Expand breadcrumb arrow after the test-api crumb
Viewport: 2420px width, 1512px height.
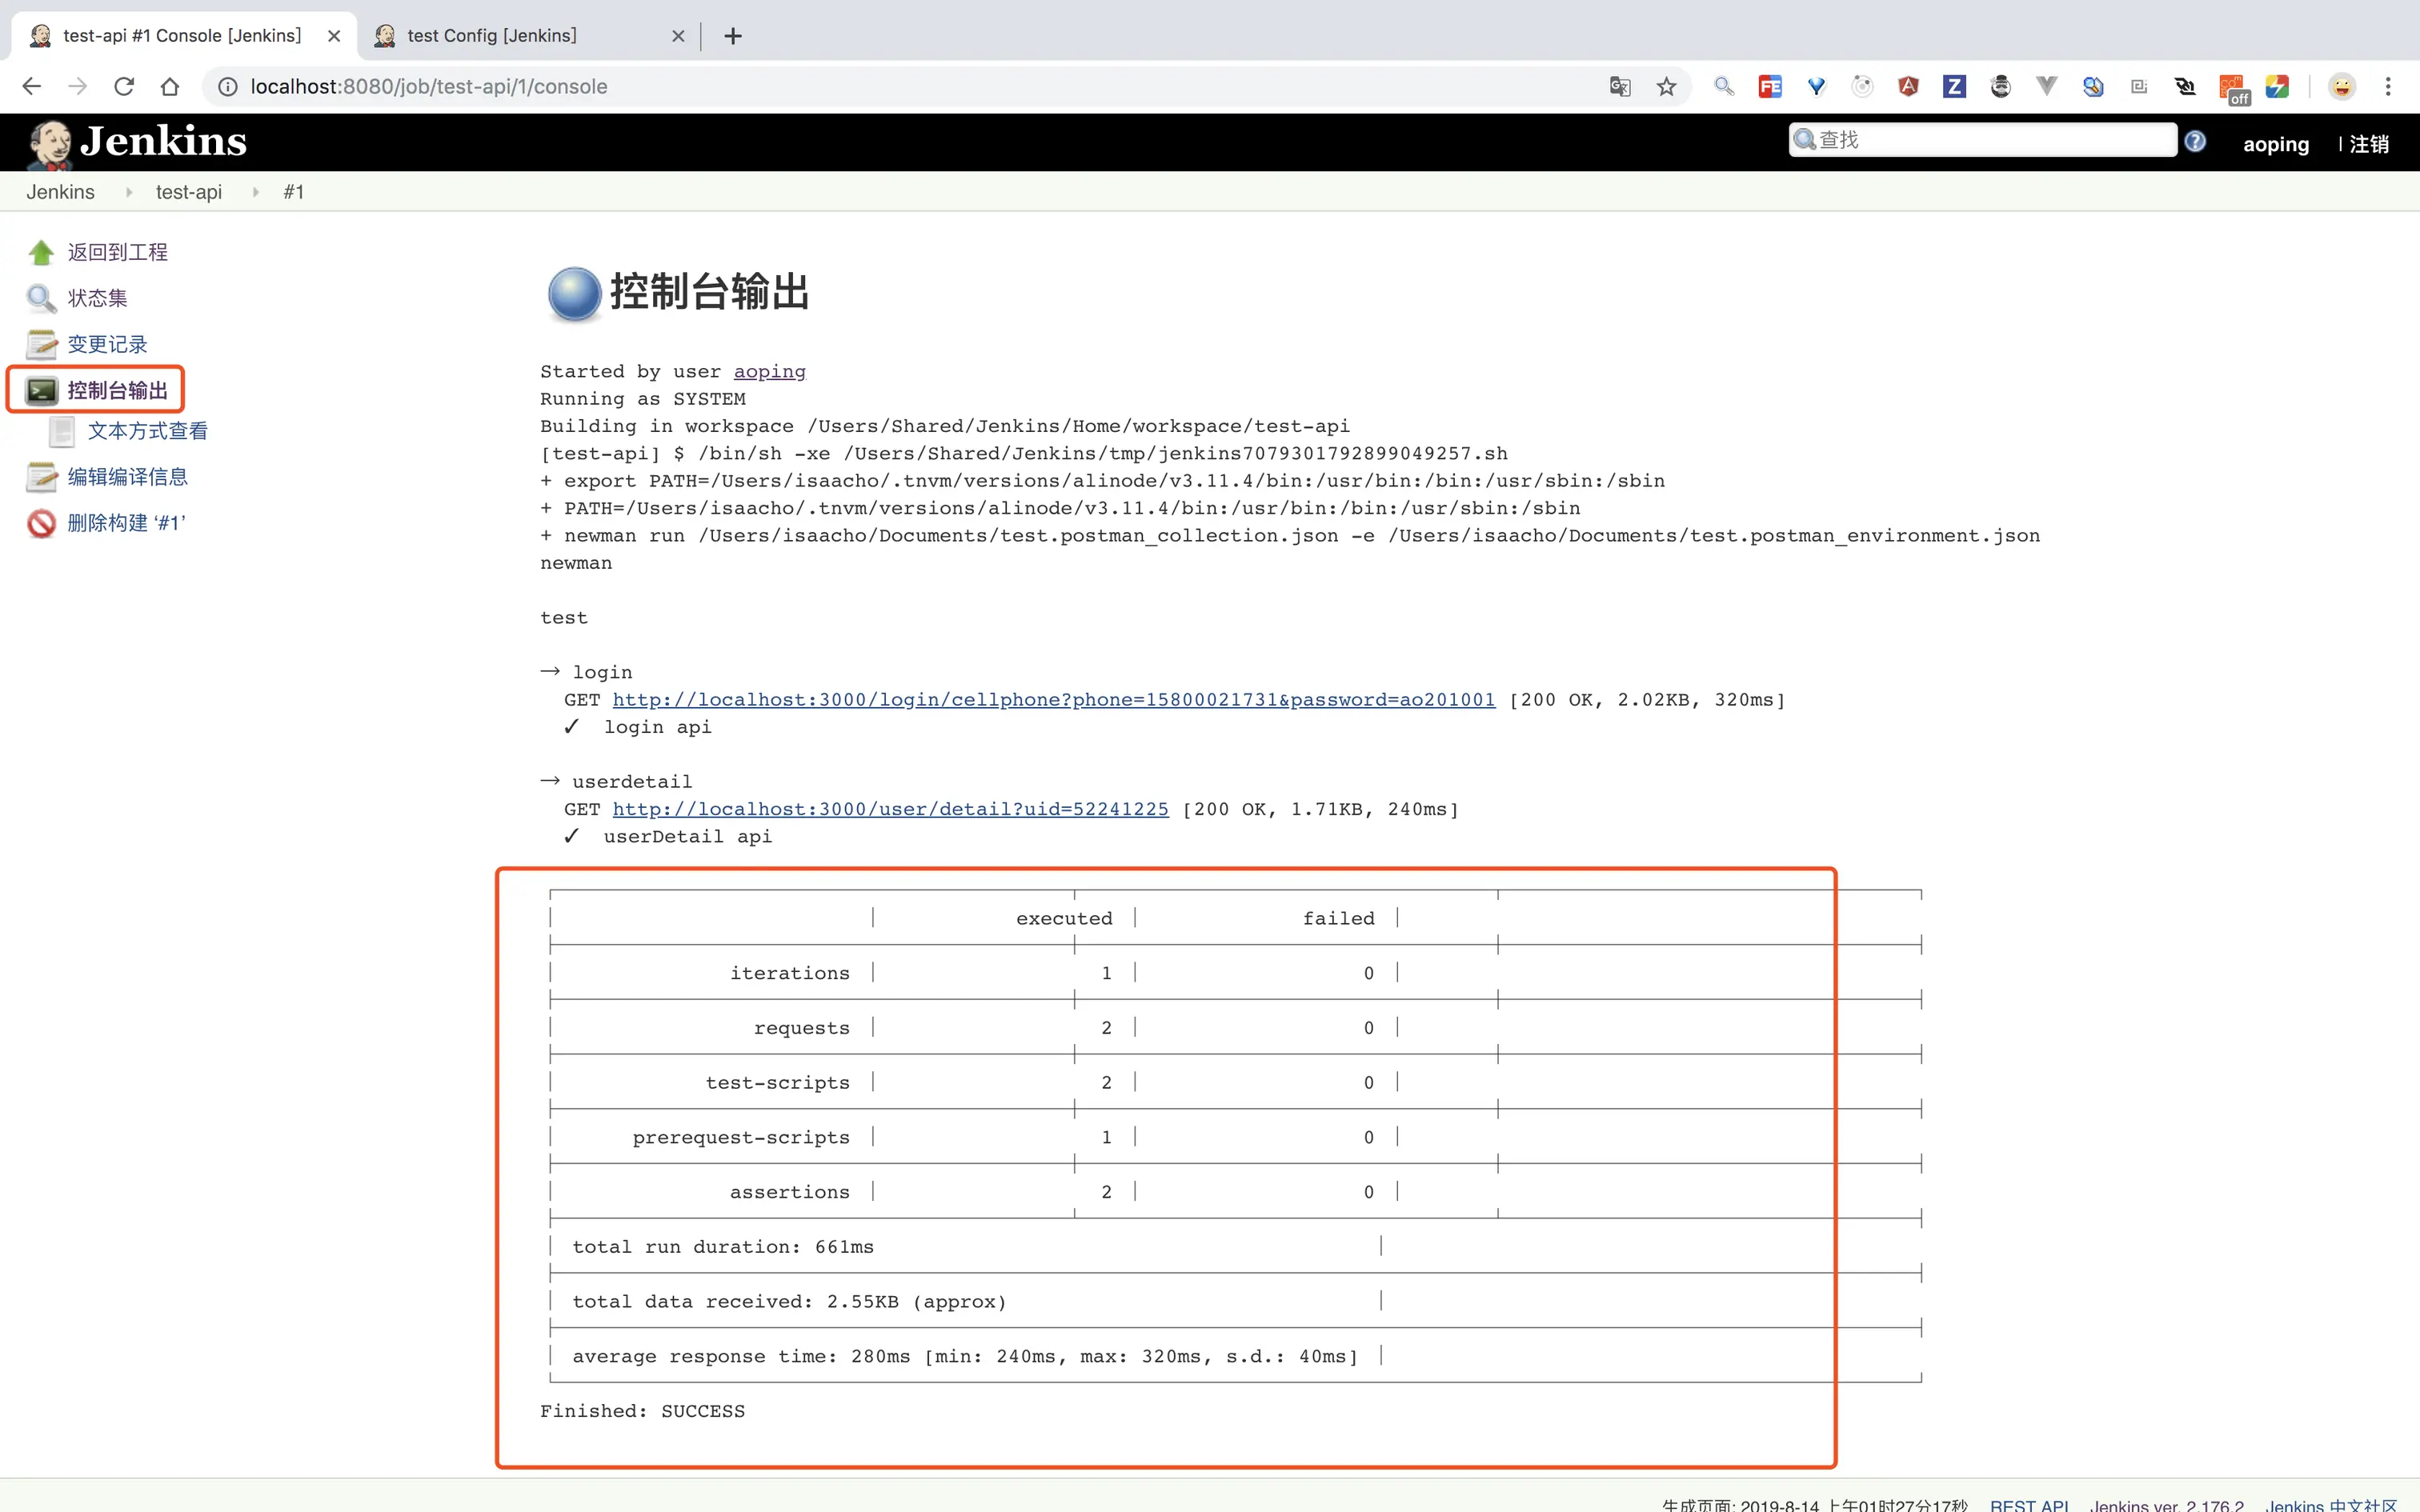[256, 192]
